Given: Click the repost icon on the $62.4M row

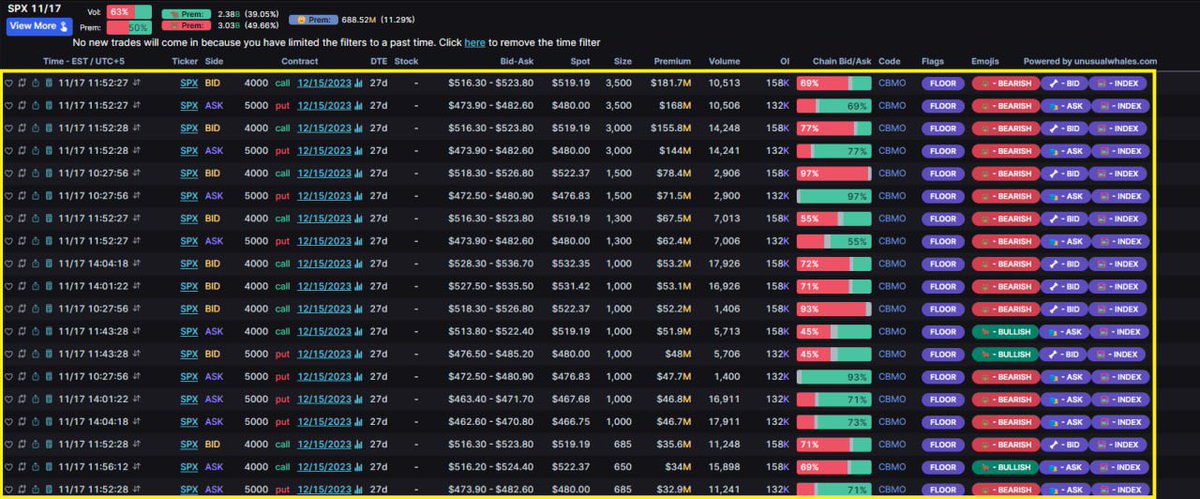Looking at the screenshot, I should click(x=22, y=241).
